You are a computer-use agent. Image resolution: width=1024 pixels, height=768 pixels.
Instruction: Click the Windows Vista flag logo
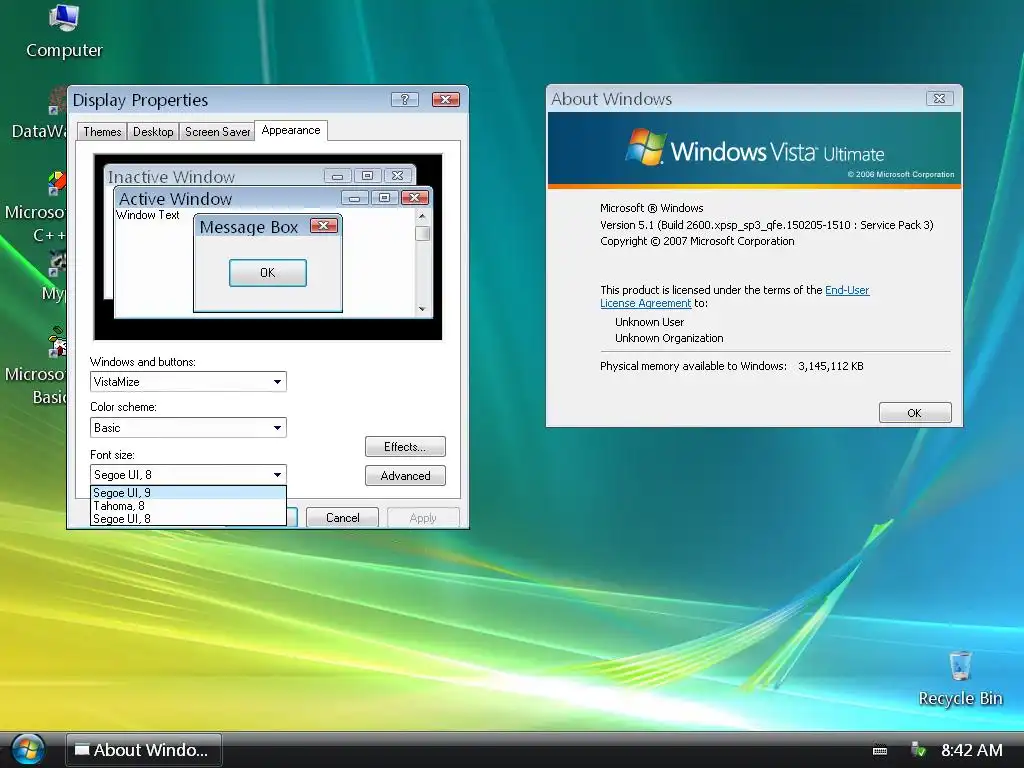pos(645,147)
